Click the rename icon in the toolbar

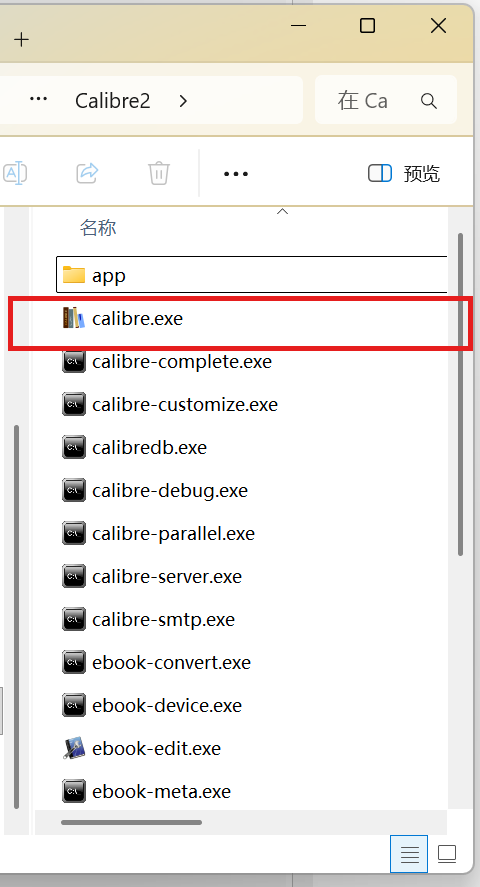tap(15, 173)
